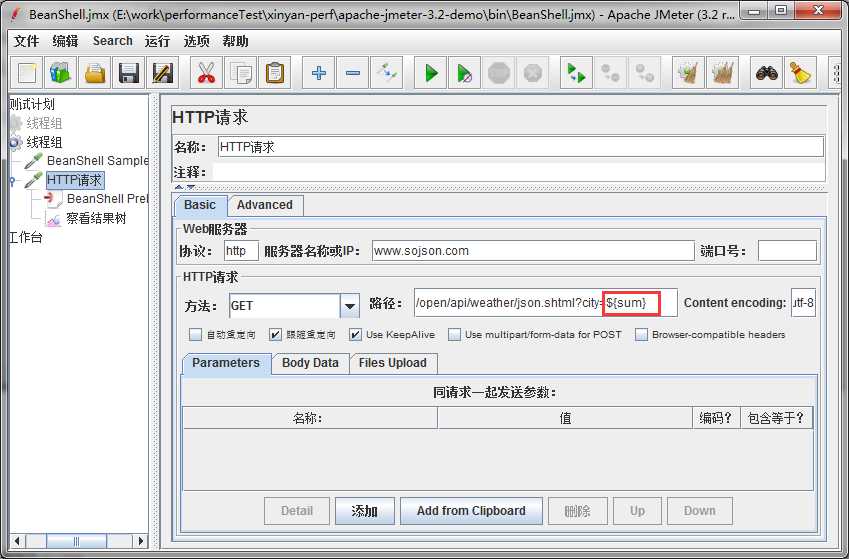Click the Copy toolbar icon
Screen dimensions: 849x559
coord(240,73)
